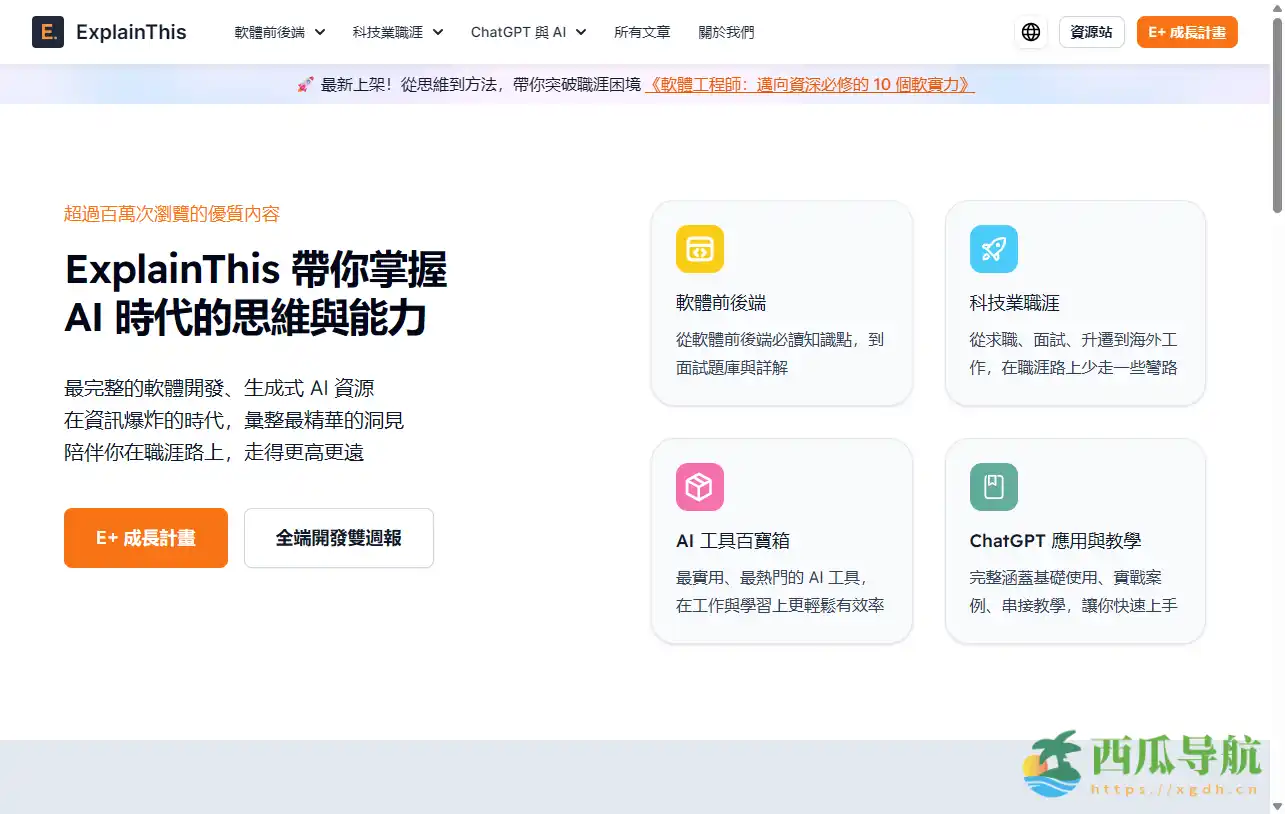Click the yellow 軟體前後端 code icon

coord(699,249)
